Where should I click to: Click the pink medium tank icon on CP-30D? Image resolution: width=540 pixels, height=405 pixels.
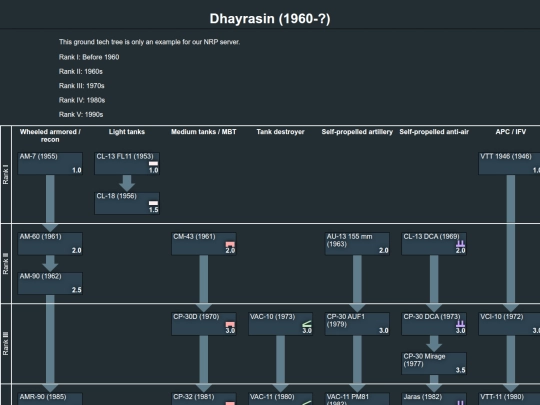pyautogui.click(x=230, y=324)
